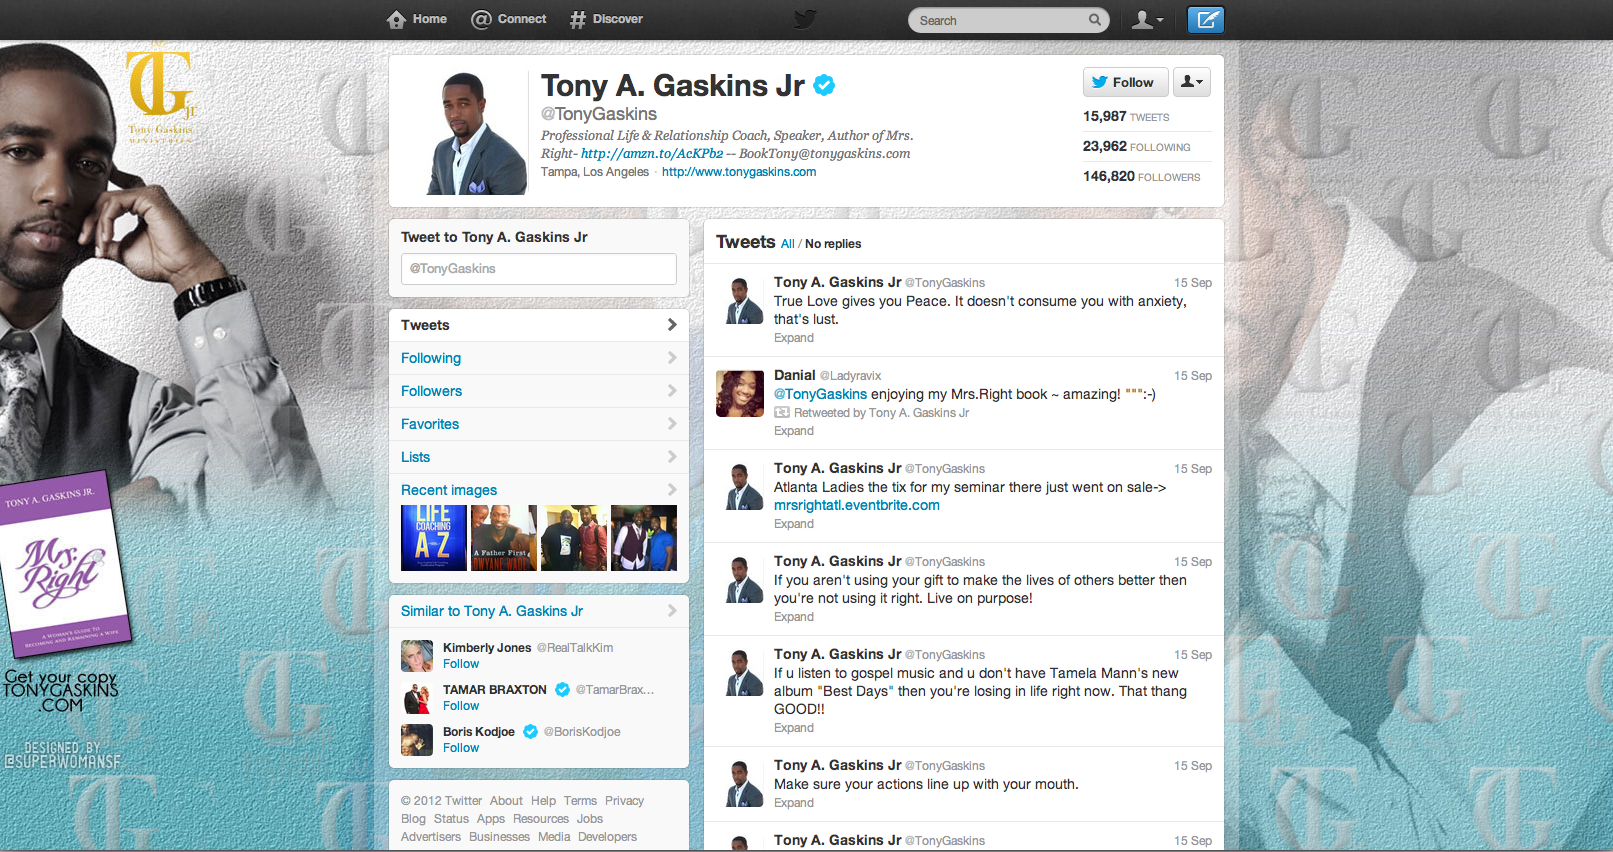Open Lists in the sidebar menu
Viewport: 1613px width, 852px height.
point(539,457)
